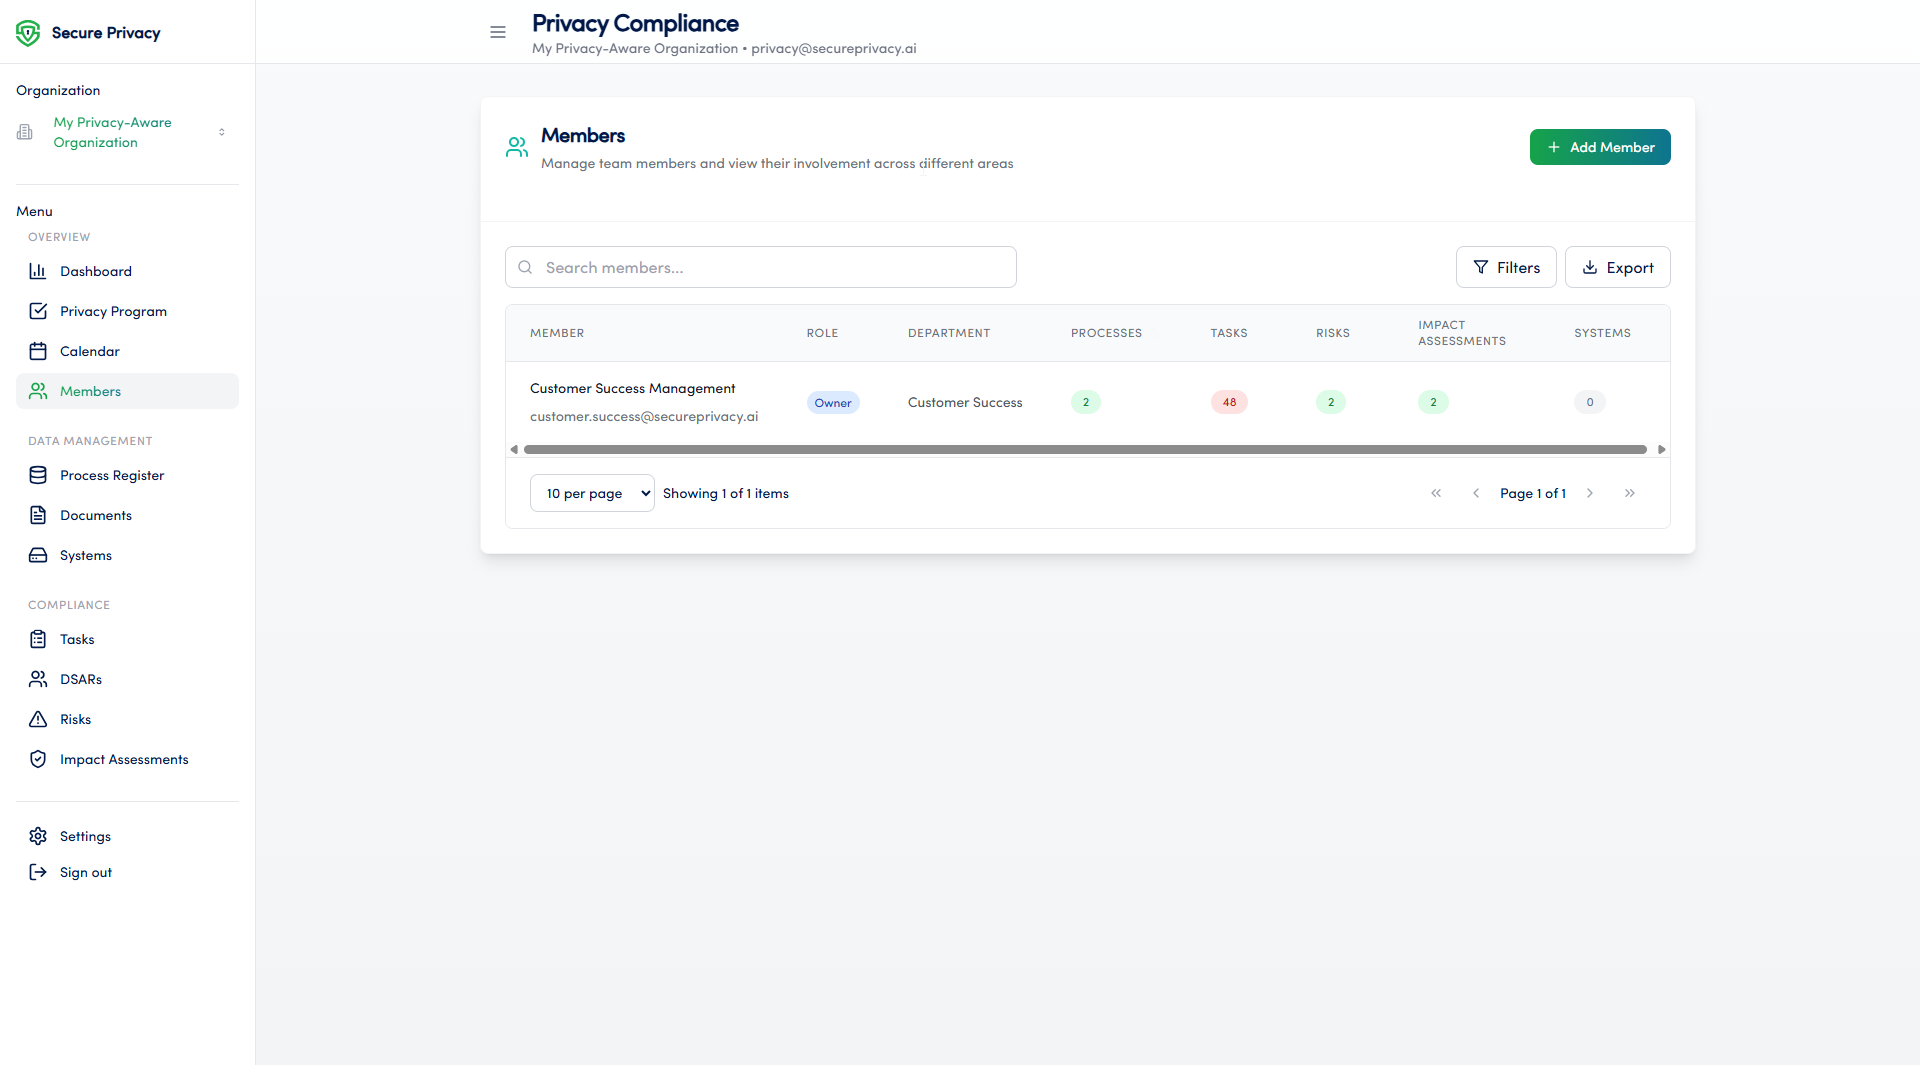The image size is (1920, 1065).
Task: Click the Impact Assessments shield icon
Action: [38, 759]
